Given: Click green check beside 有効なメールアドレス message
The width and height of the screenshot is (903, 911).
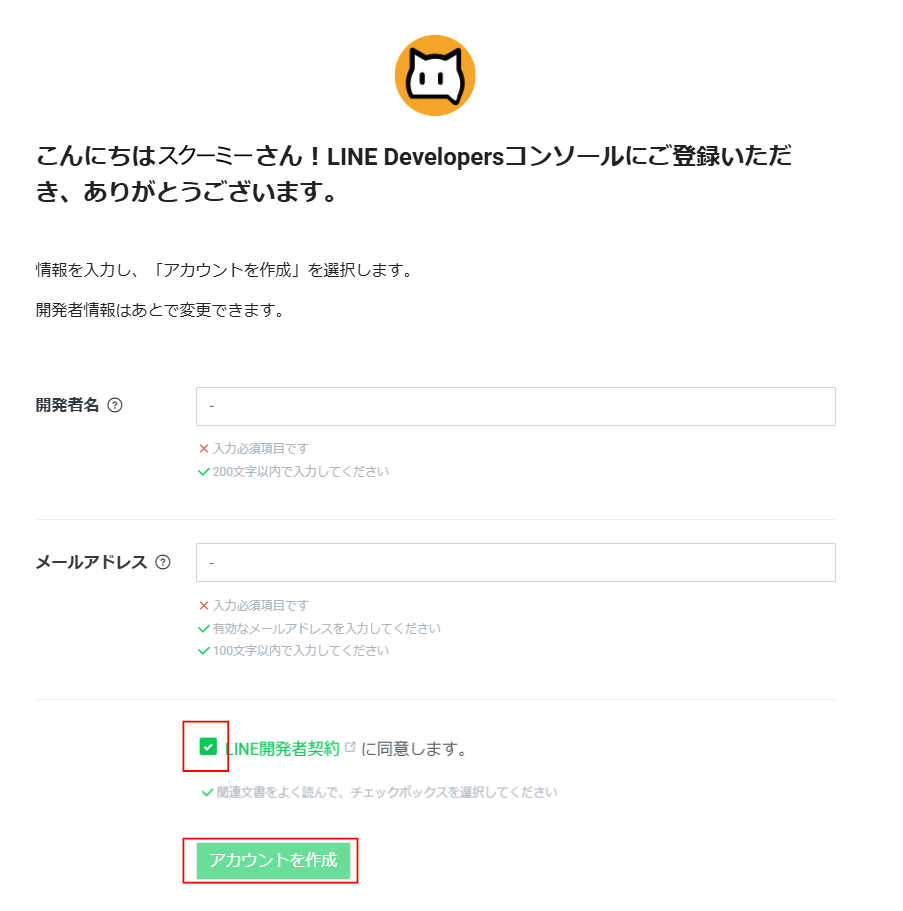Looking at the screenshot, I should [x=203, y=628].
